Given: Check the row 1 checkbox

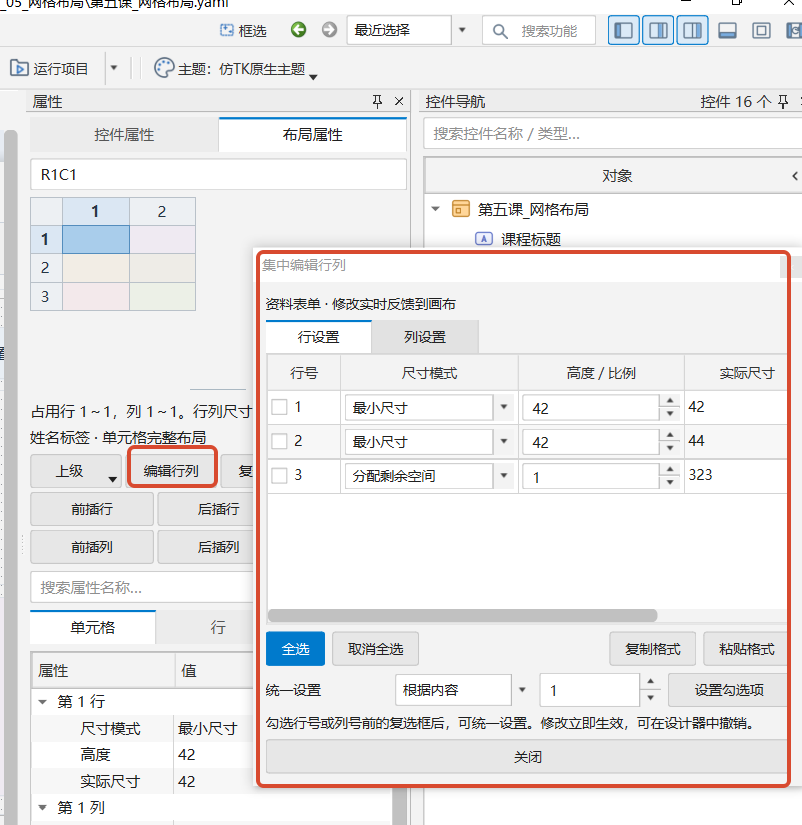Looking at the screenshot, I should (x=279, y=407).
